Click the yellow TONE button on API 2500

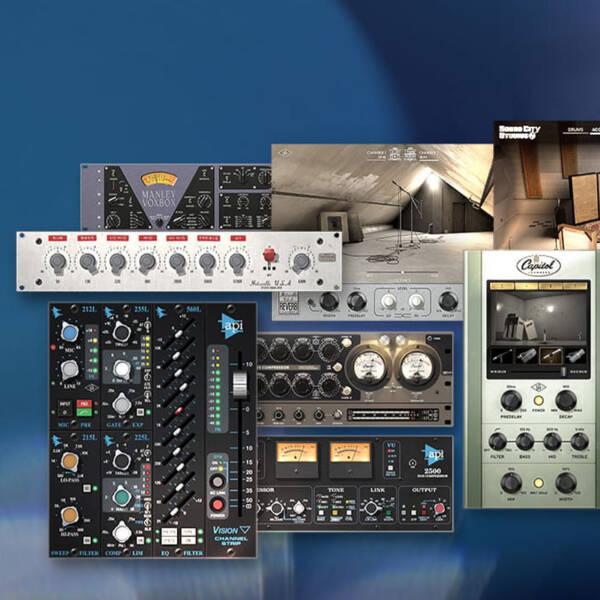(335, 513)
